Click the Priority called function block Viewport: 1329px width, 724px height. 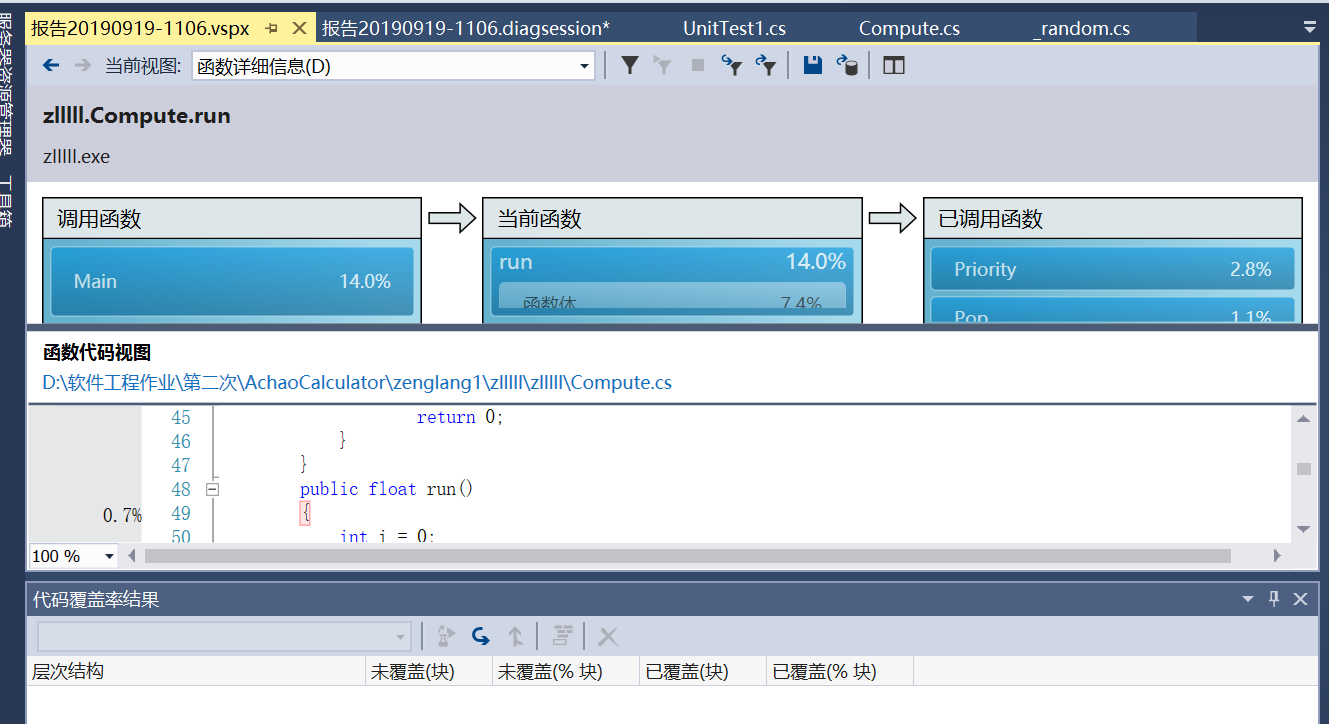click(1112, 269)
